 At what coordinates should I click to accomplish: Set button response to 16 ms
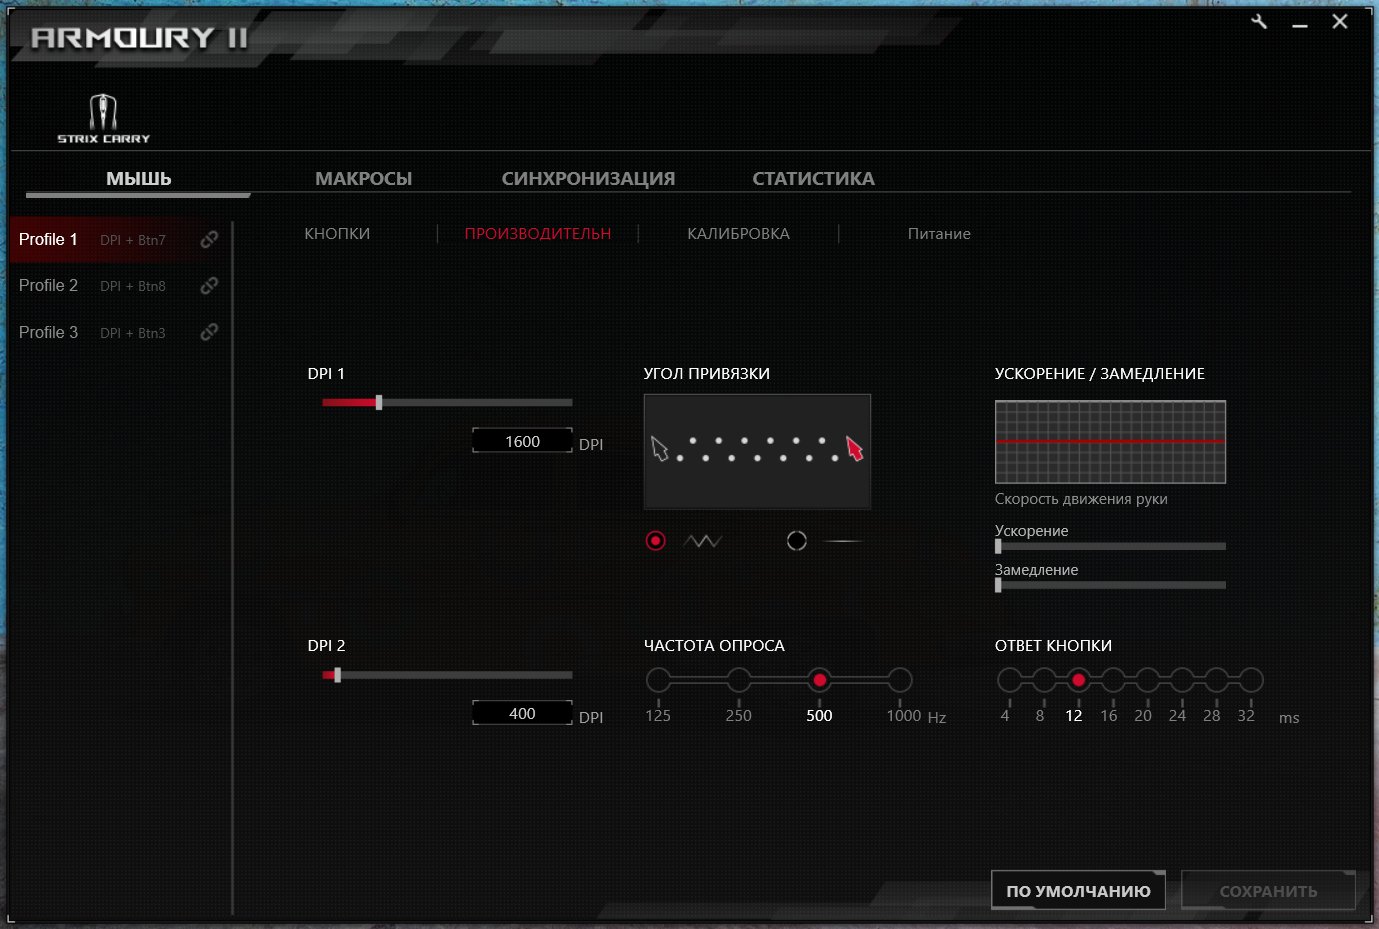click(1112, 681)
